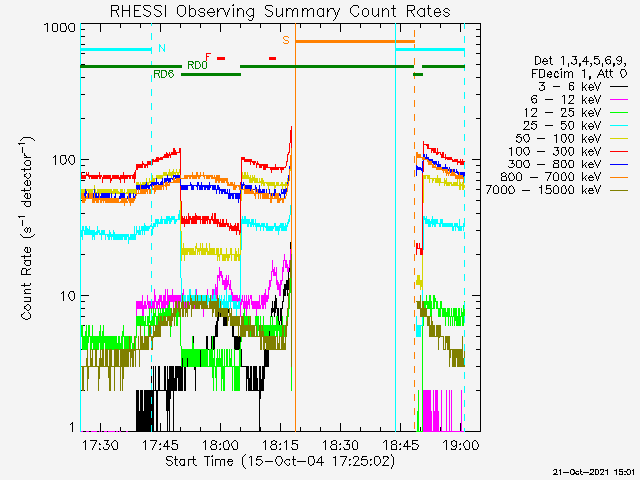Click the orange SAA horizontal bar at top
Viewport: 640px width, 480px height.
(355, 41)
